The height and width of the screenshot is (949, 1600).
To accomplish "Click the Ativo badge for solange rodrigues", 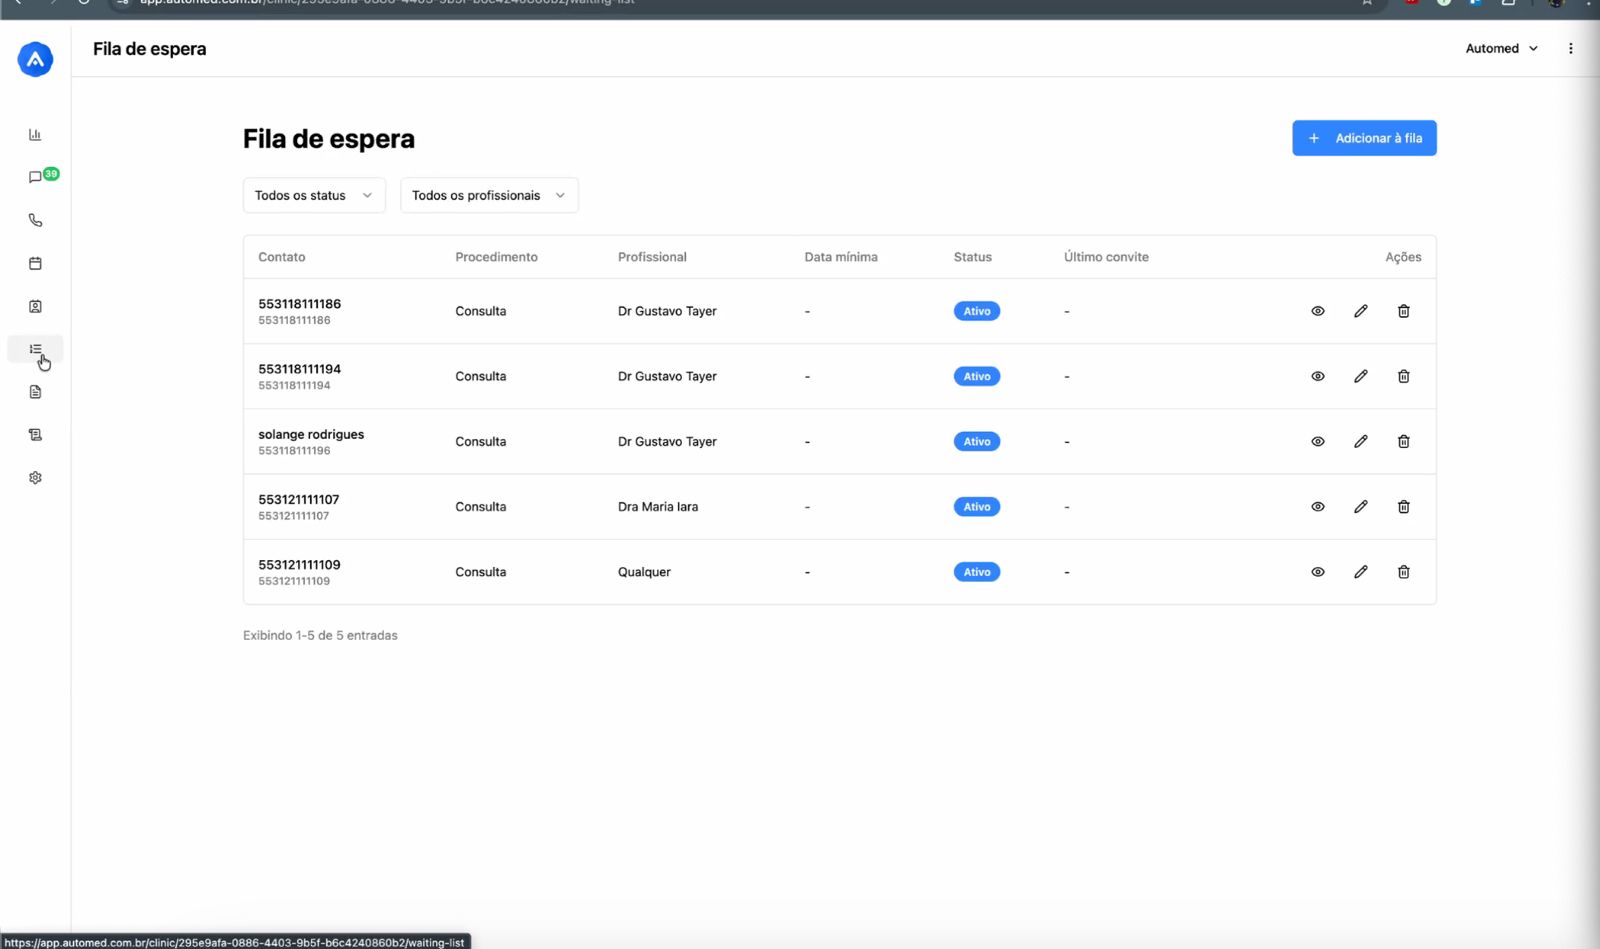I will pyautogui.click(x=977, y=441).
